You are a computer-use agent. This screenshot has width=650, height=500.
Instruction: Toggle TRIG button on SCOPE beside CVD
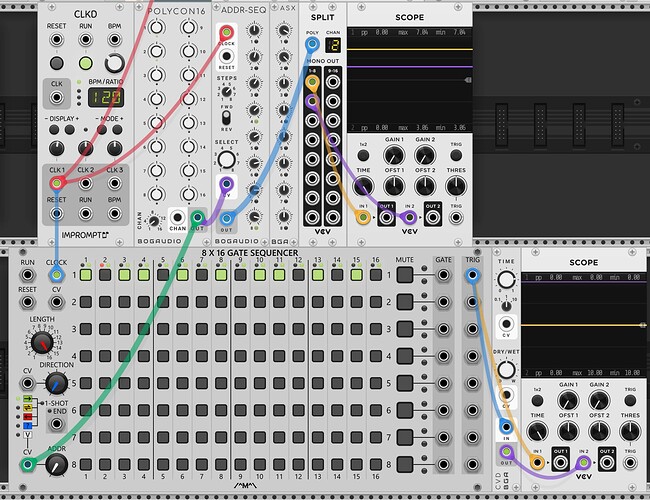630,400
